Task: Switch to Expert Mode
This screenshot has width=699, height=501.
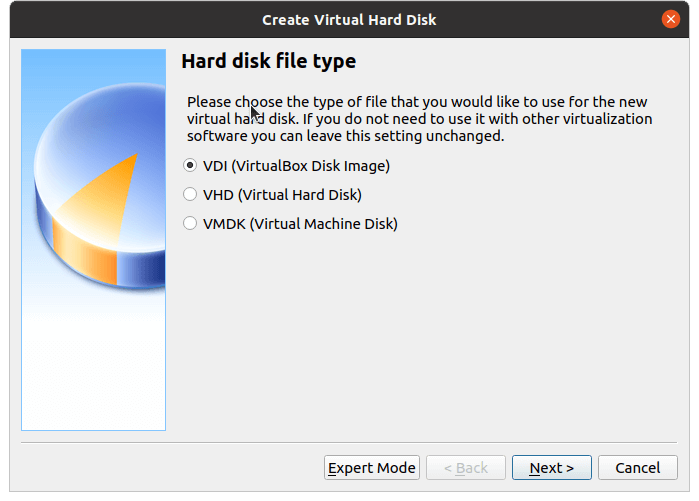Action: point(372,468)
